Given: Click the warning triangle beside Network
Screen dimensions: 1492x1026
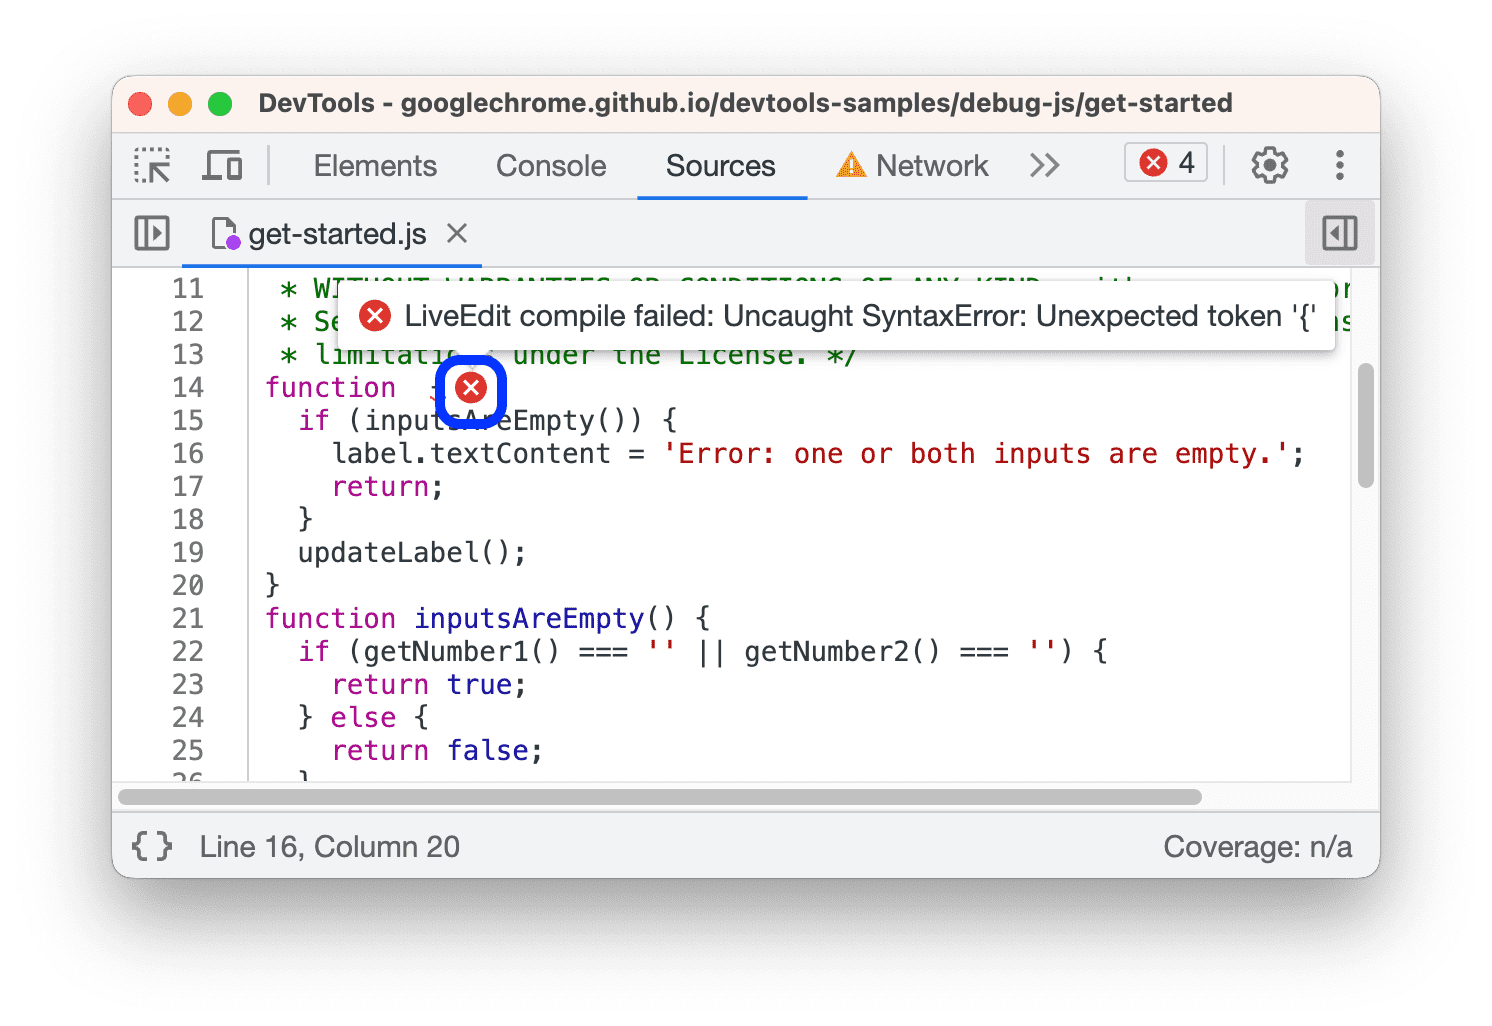Looking at the screenshot, I should 851,165.
